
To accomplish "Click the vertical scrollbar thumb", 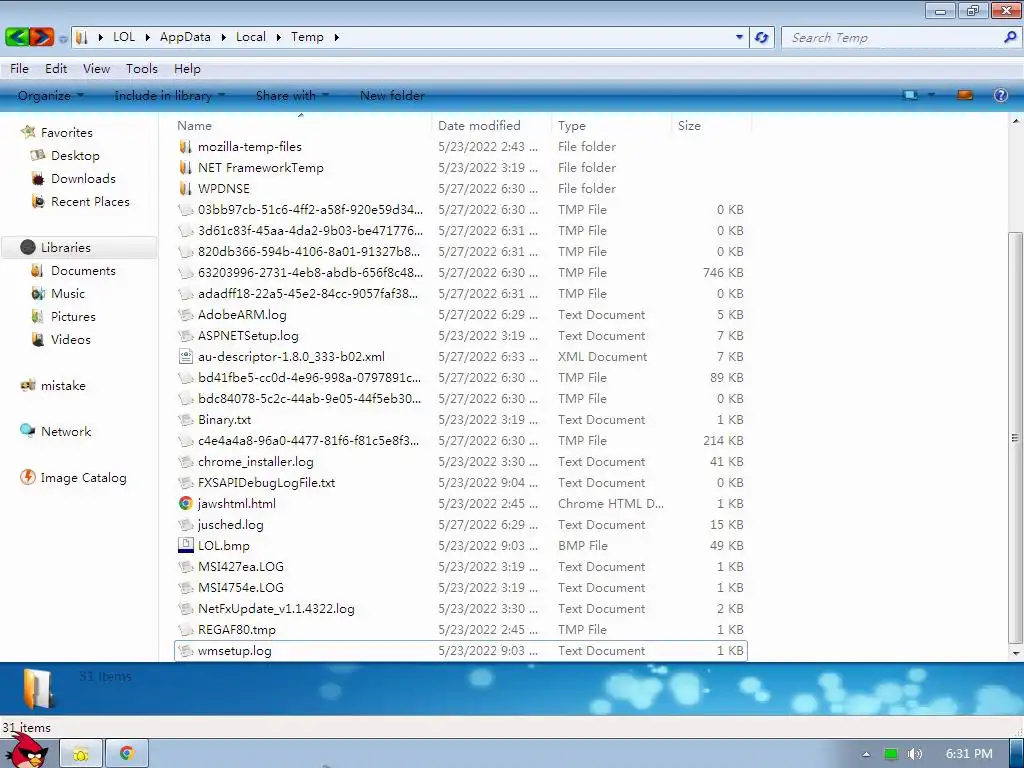I will (x=1015, y=438).
